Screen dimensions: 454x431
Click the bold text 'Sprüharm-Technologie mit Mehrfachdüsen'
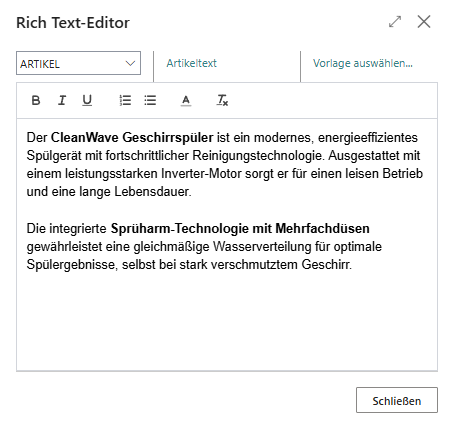pyautogui.click(x=240, y=229)
